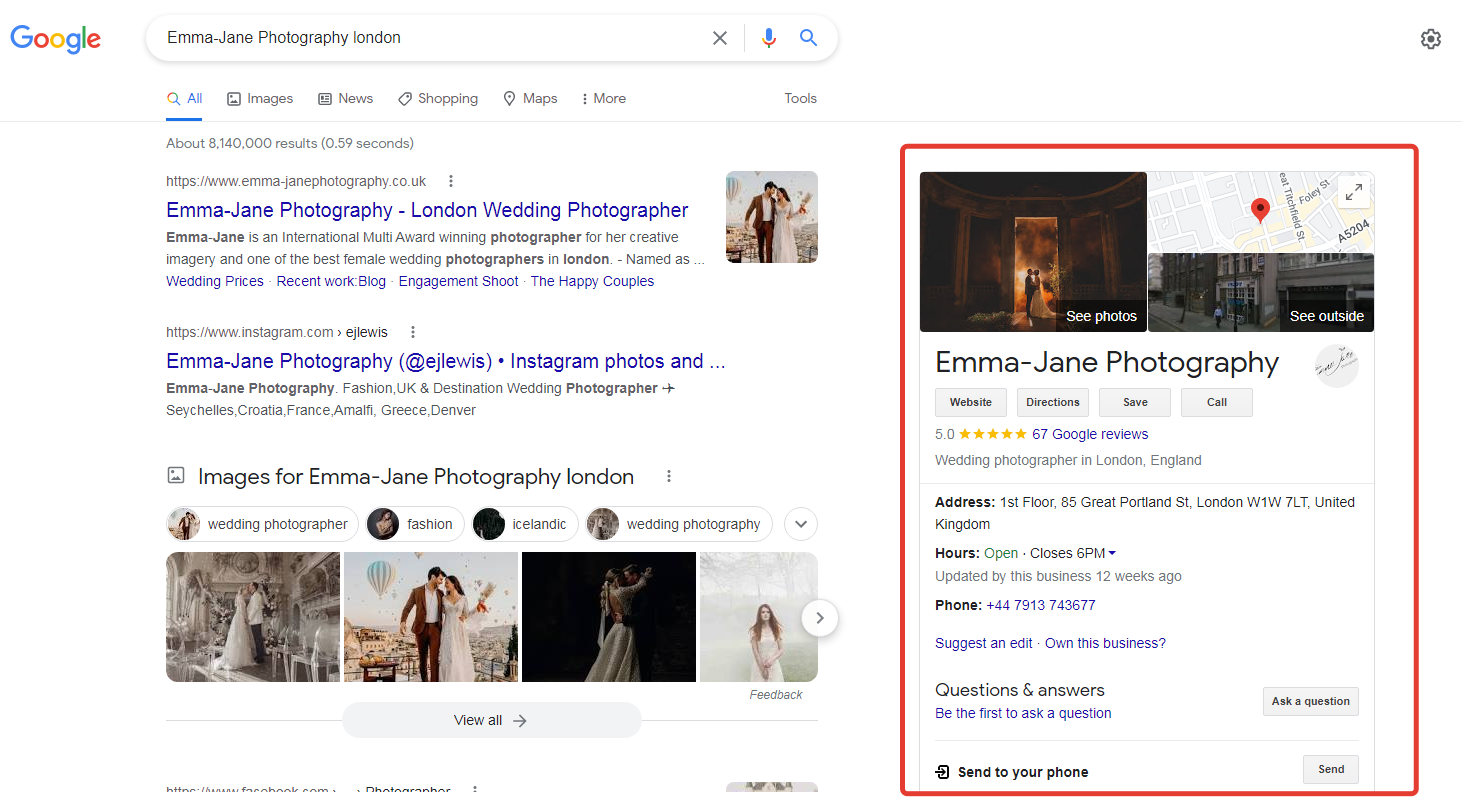Click the Emma-Jane Photography panel title
This screenshot has width=1462, height=797.
tap(1107, 362)
